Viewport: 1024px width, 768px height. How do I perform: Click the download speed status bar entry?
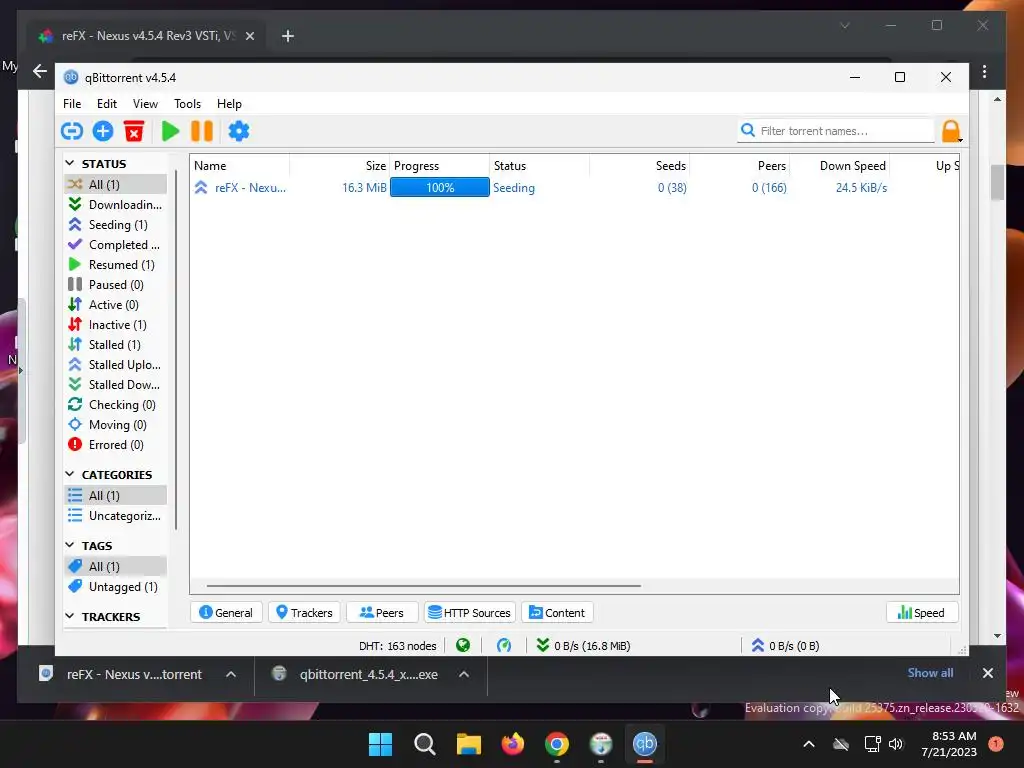coord(583,646)
